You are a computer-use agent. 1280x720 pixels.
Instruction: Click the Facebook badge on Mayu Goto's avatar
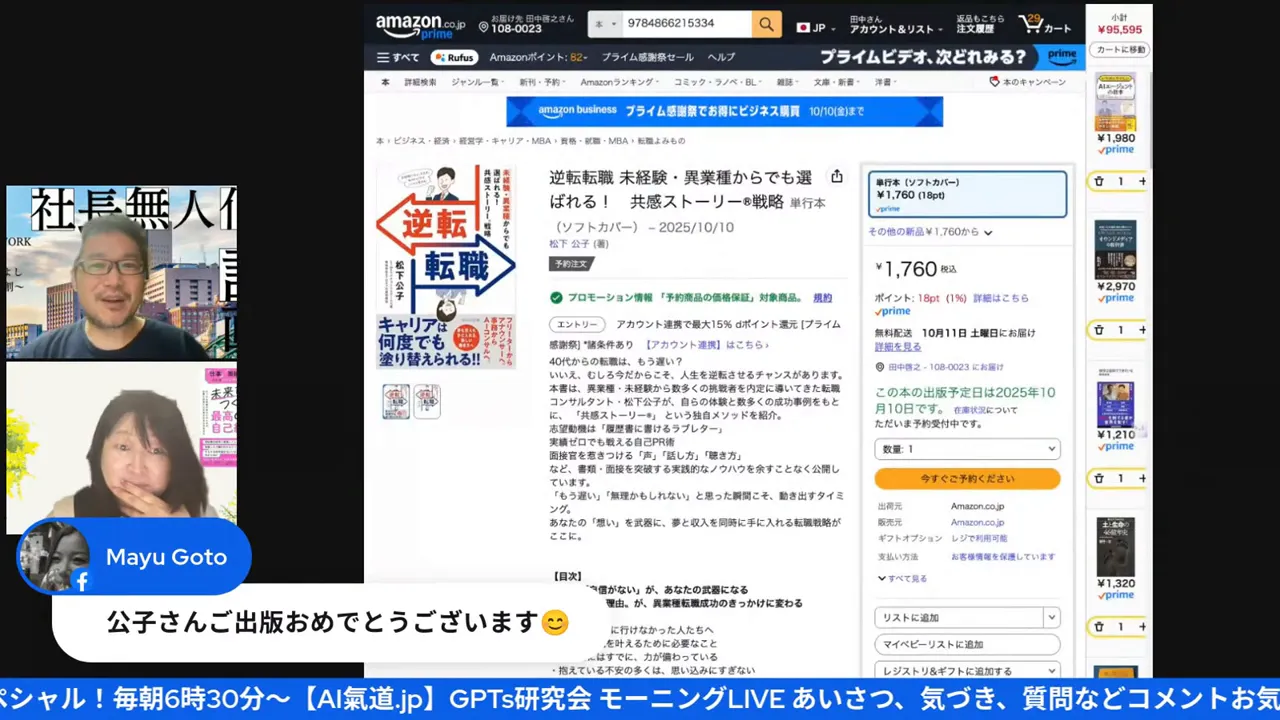(82, 580)
